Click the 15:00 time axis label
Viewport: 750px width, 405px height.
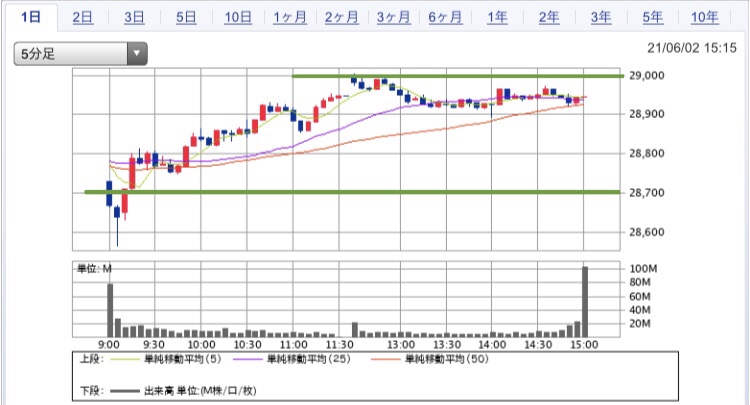584,345
